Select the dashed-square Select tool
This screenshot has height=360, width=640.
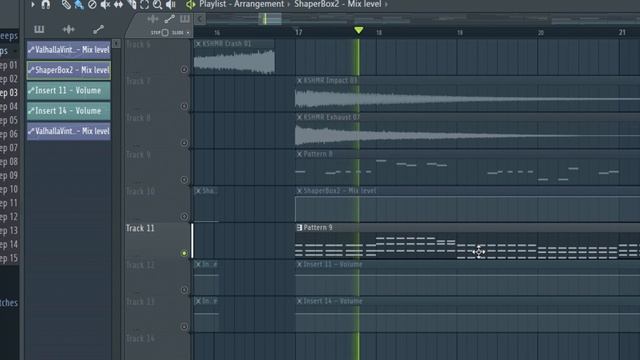pyautogui.click(x=144, y=4)
